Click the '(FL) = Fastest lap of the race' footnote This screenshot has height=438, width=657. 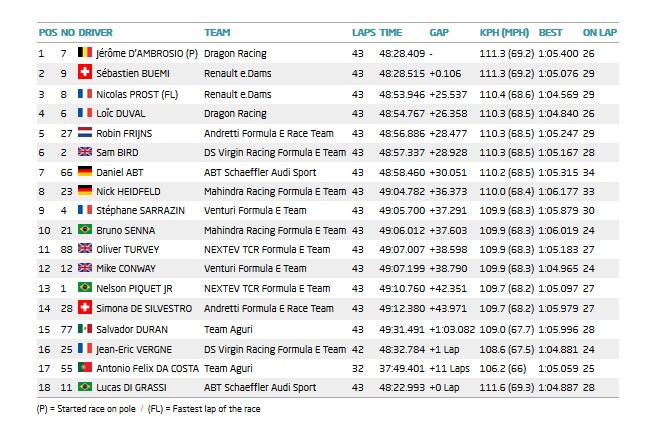(204, 409)
